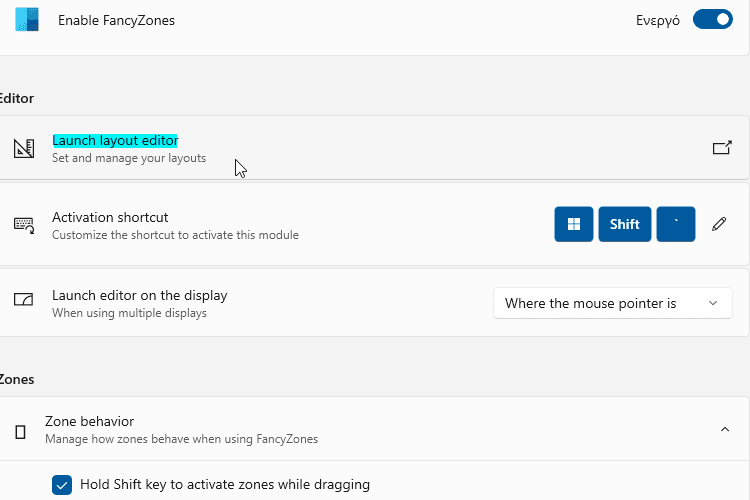Turn off the Enable FancyZones switch

click(x=712, y=20)
